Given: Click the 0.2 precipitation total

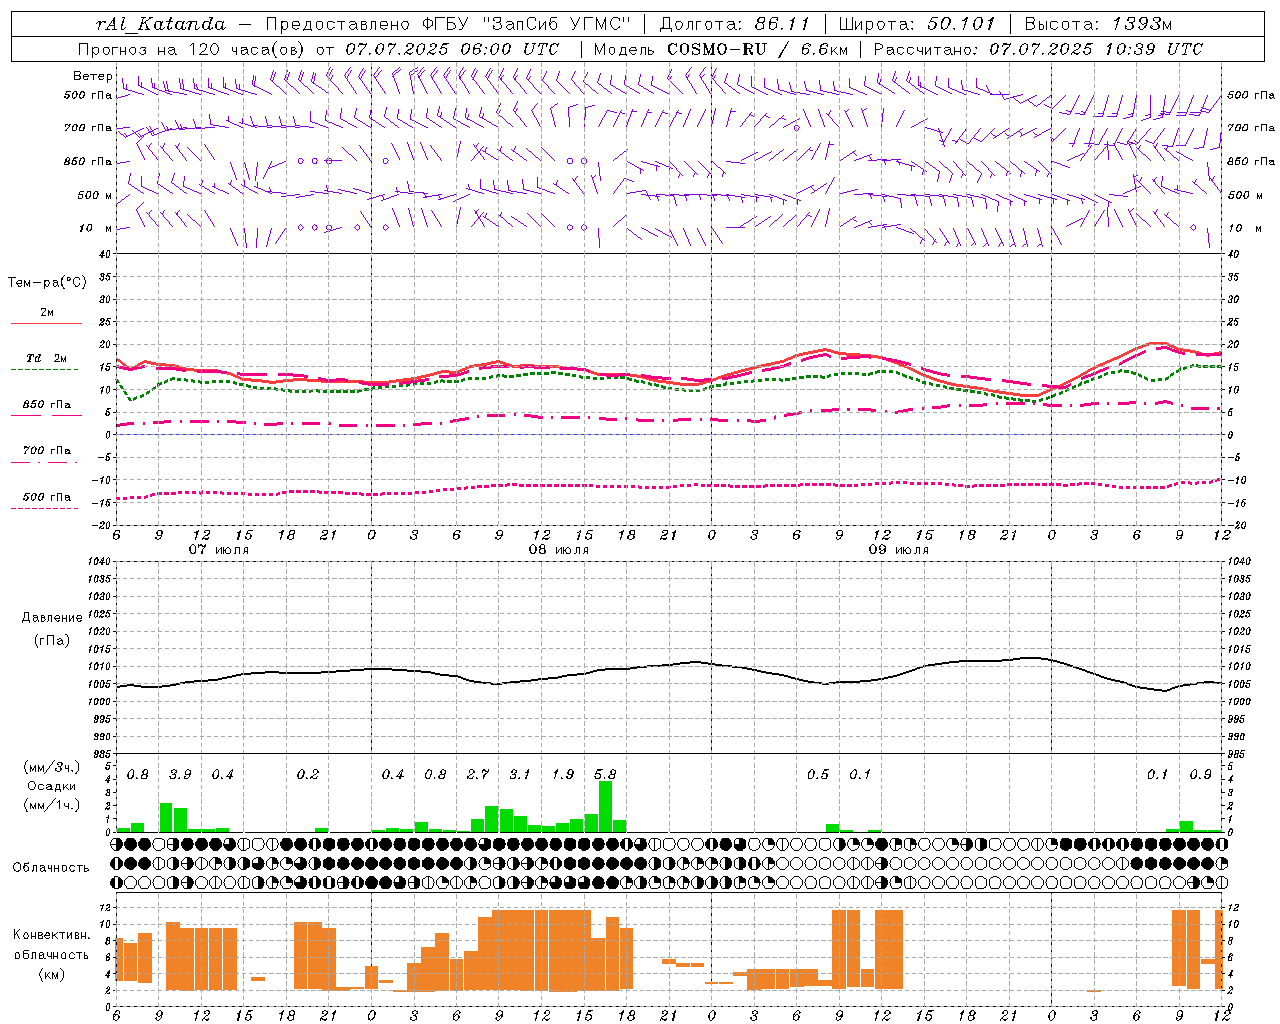Looking at the screenshot, I should click(308, 775).
